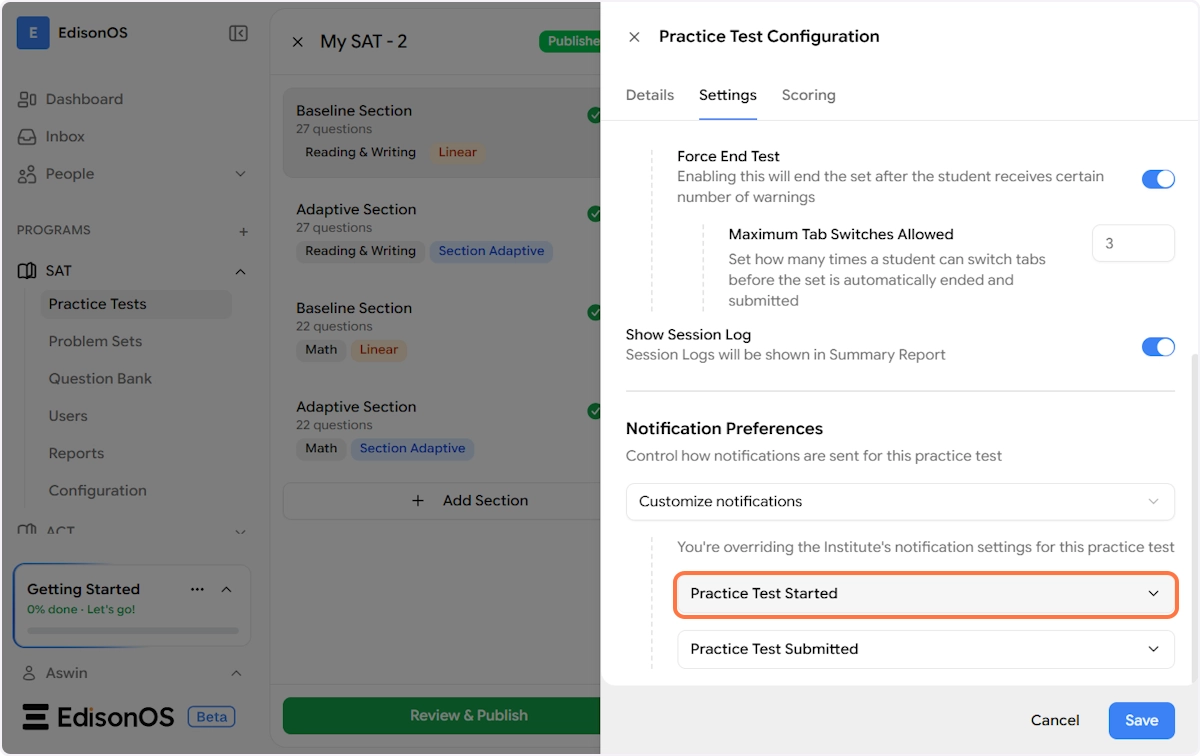Click the Maximum Tab Switches input field
The image size is (1200, 756).
click(x=1133, y=243)
